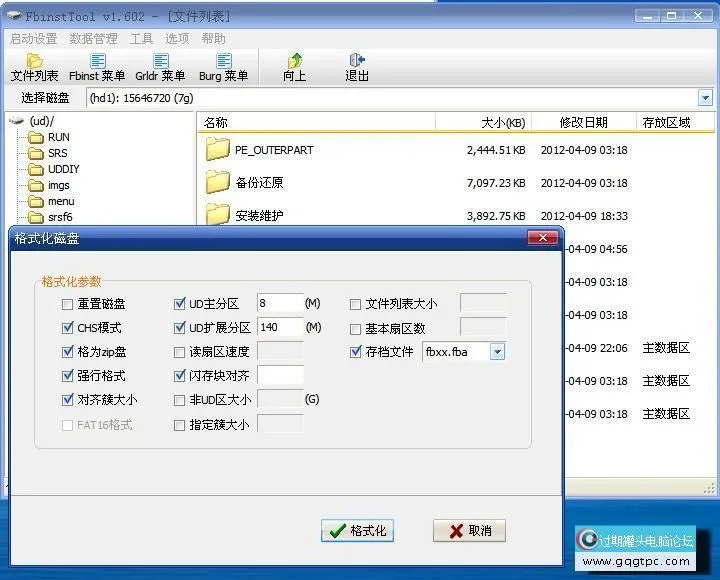Open the 启动设置 menu
The width and height of the screenshot is (720, 580).
tap(34, 39)
